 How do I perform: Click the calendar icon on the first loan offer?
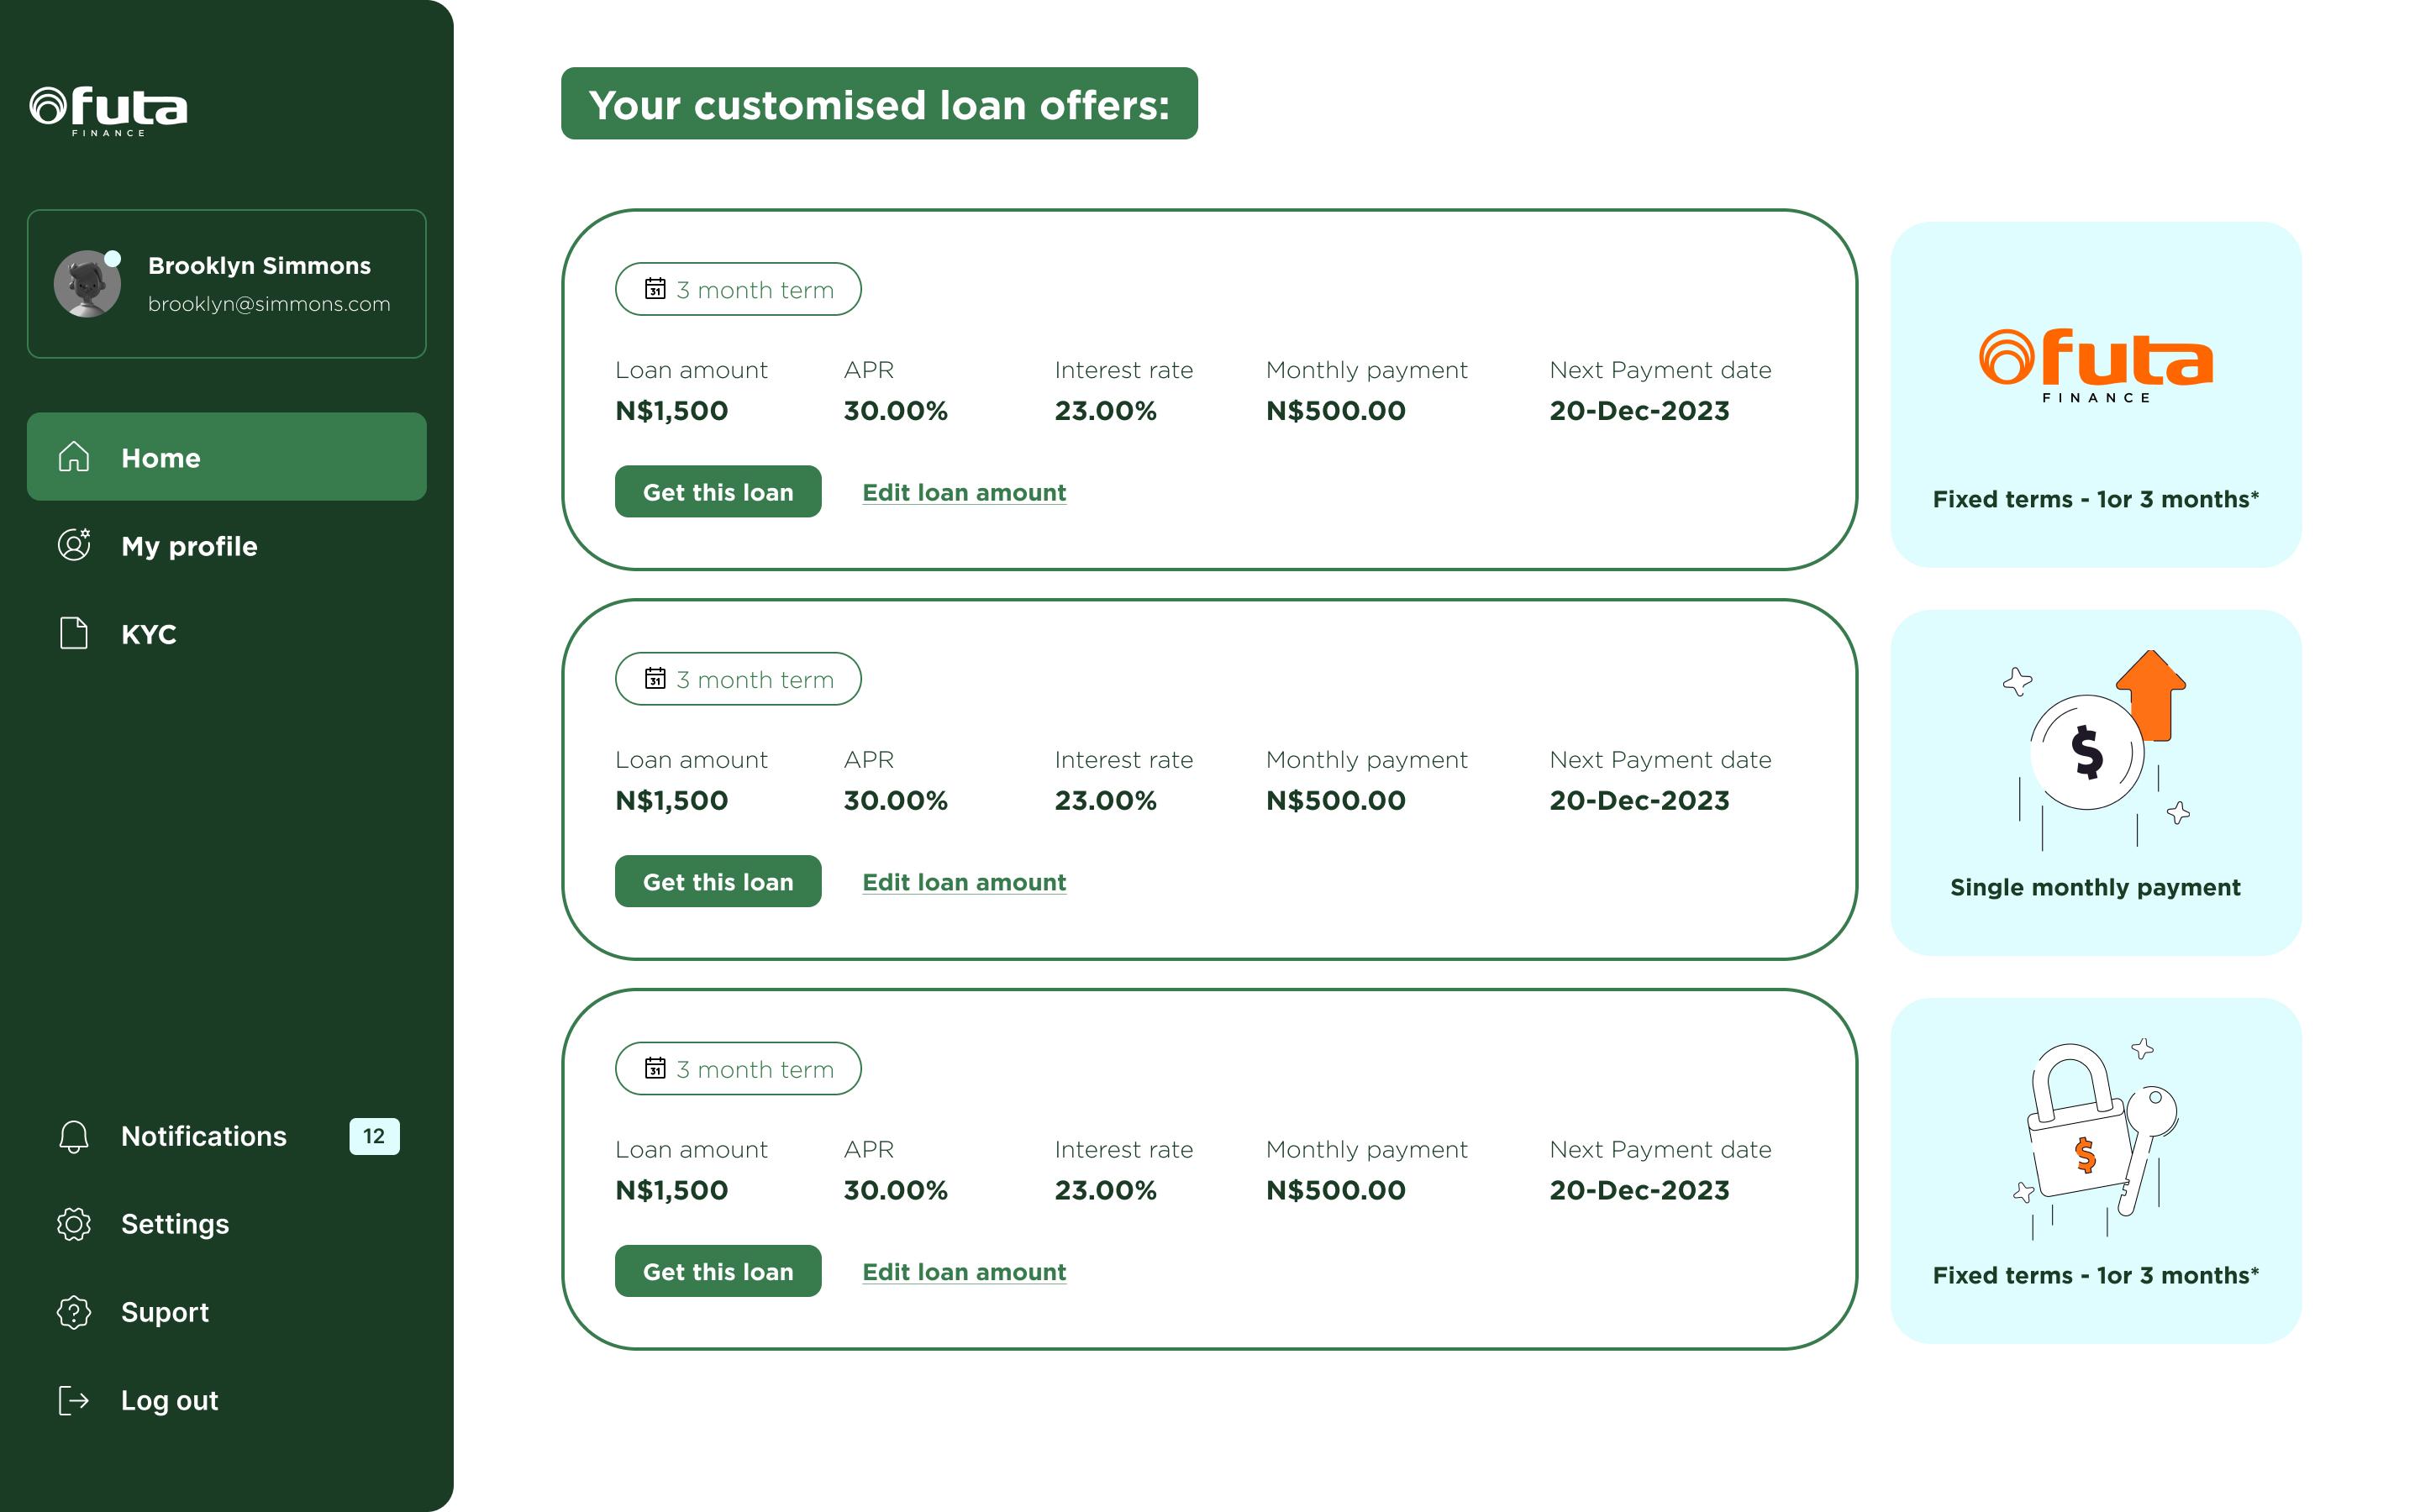click(655, 289)
